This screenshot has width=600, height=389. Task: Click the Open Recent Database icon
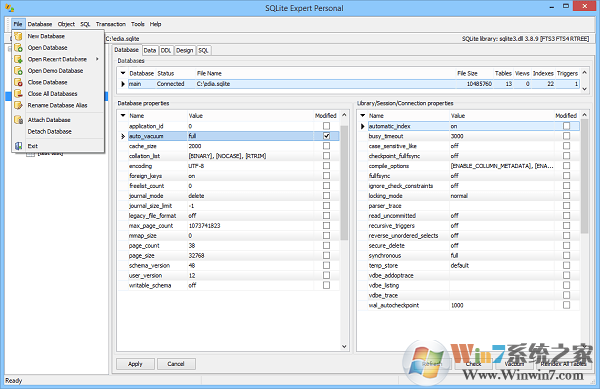click(x=18, y=59)
